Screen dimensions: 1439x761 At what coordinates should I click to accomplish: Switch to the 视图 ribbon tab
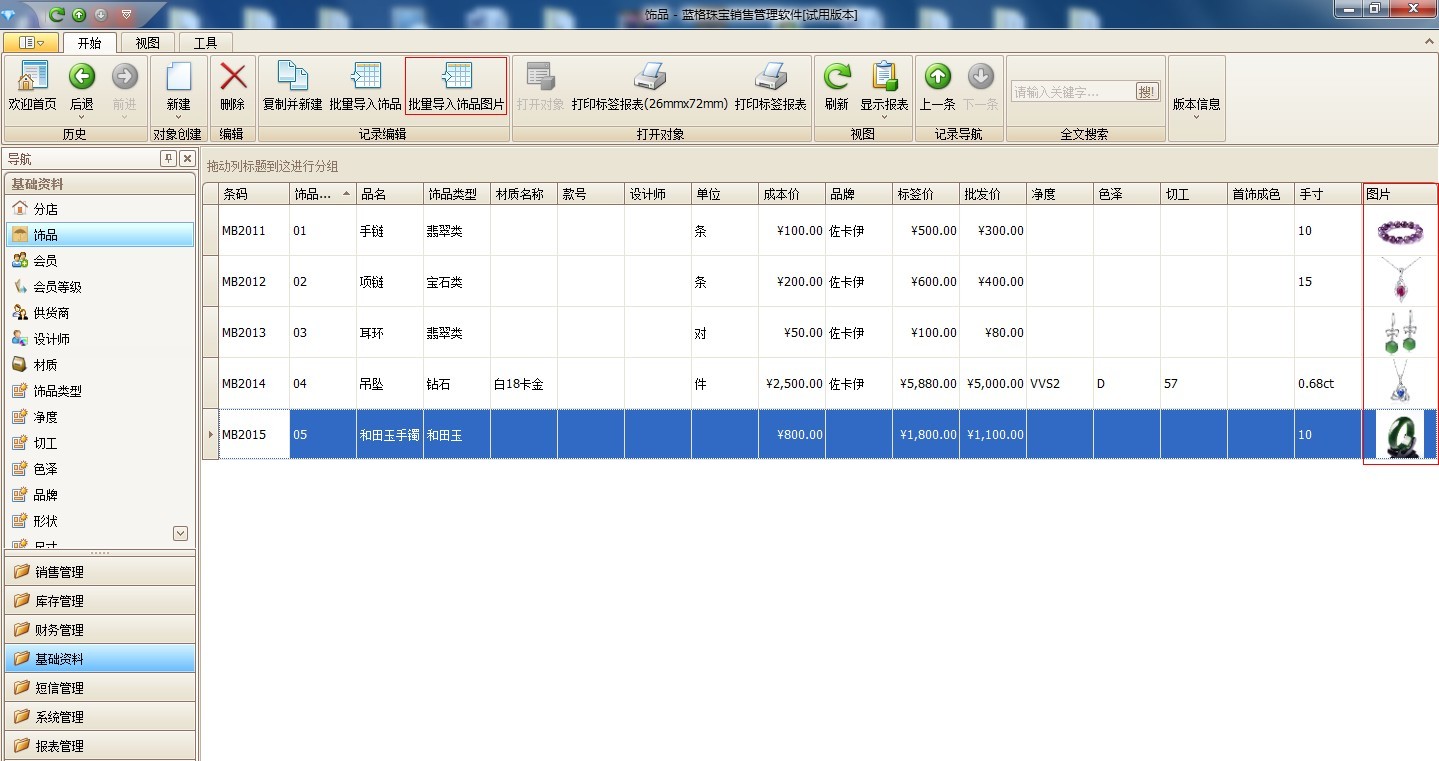click(147, 43)
